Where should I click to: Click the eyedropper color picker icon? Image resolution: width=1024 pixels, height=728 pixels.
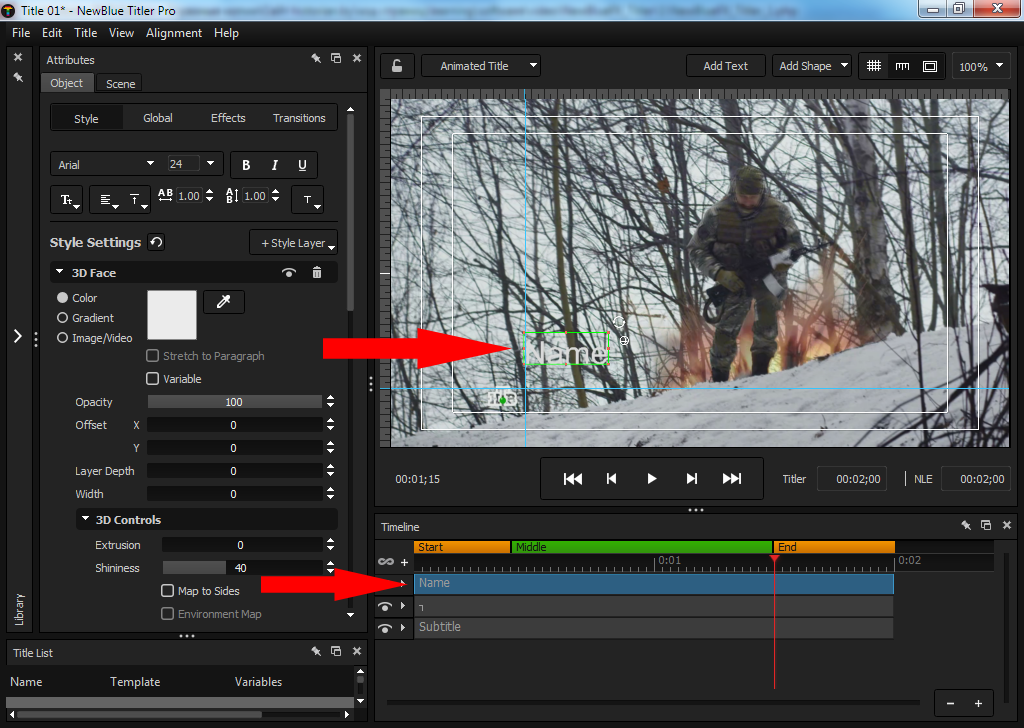pyautogui.click(x=223, y=301)
